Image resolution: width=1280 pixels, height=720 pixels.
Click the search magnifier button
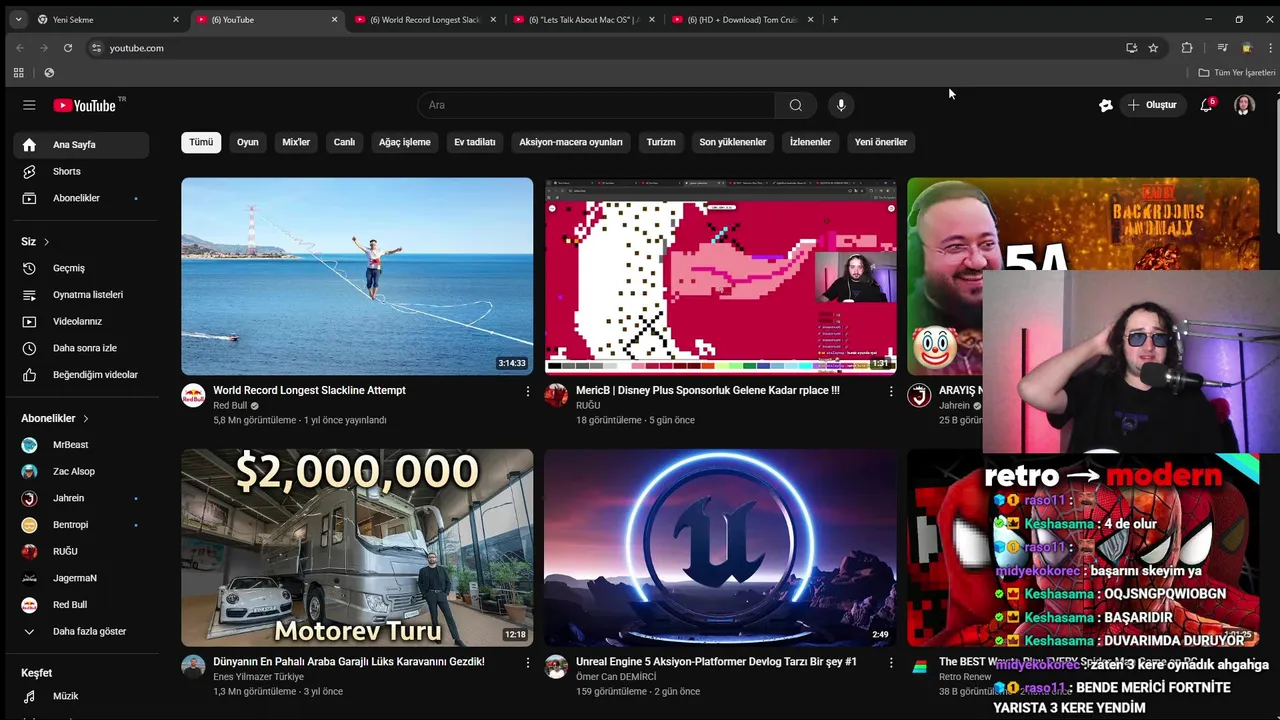click(x=795, y=105)
